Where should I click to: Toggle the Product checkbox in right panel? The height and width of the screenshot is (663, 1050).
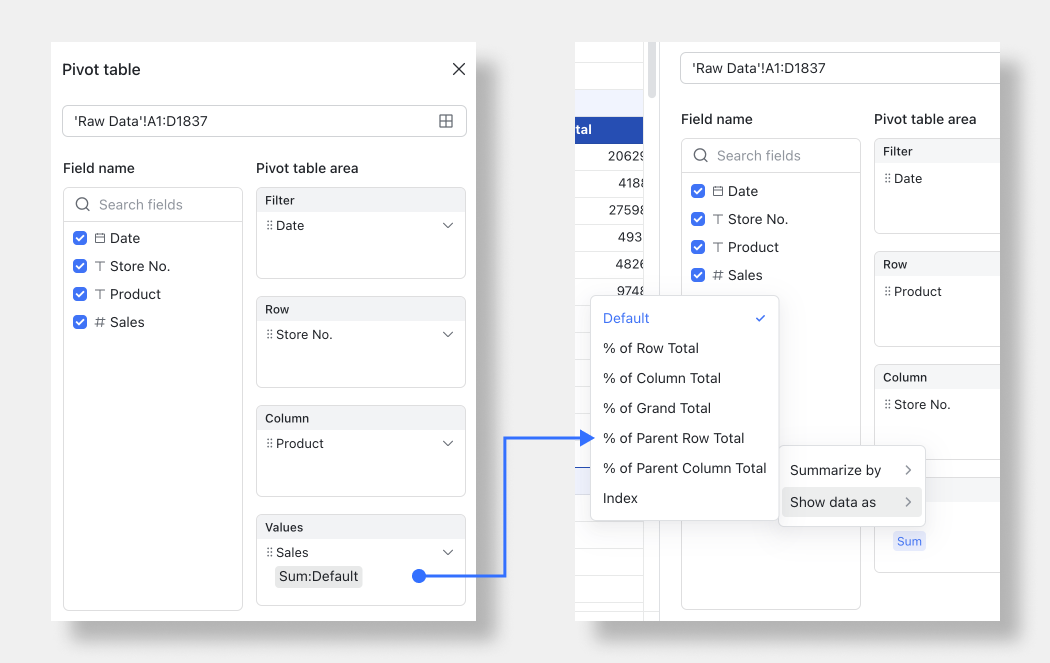coord(698,248)
